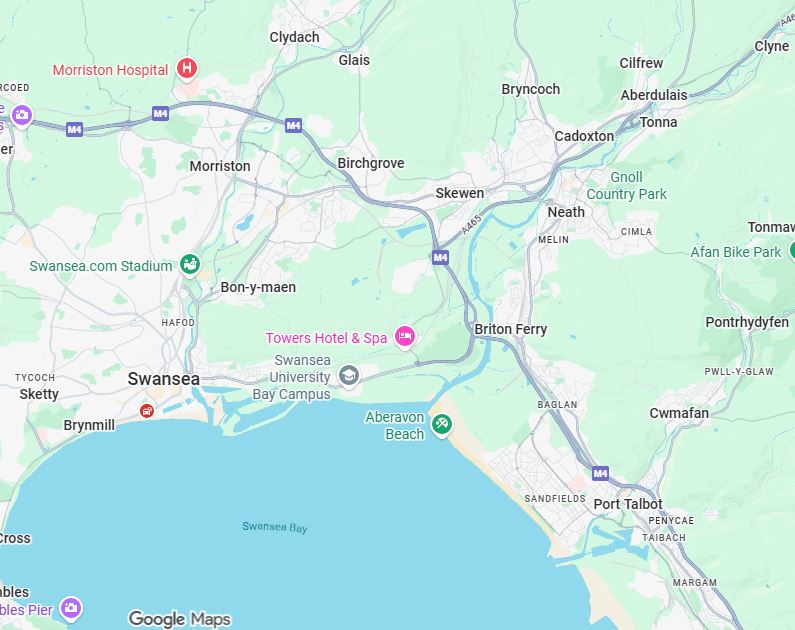Image resolution: width=795 pixels, height=630 pixels.
Task: Select the Morriston town label
Action: coord(220,166)
